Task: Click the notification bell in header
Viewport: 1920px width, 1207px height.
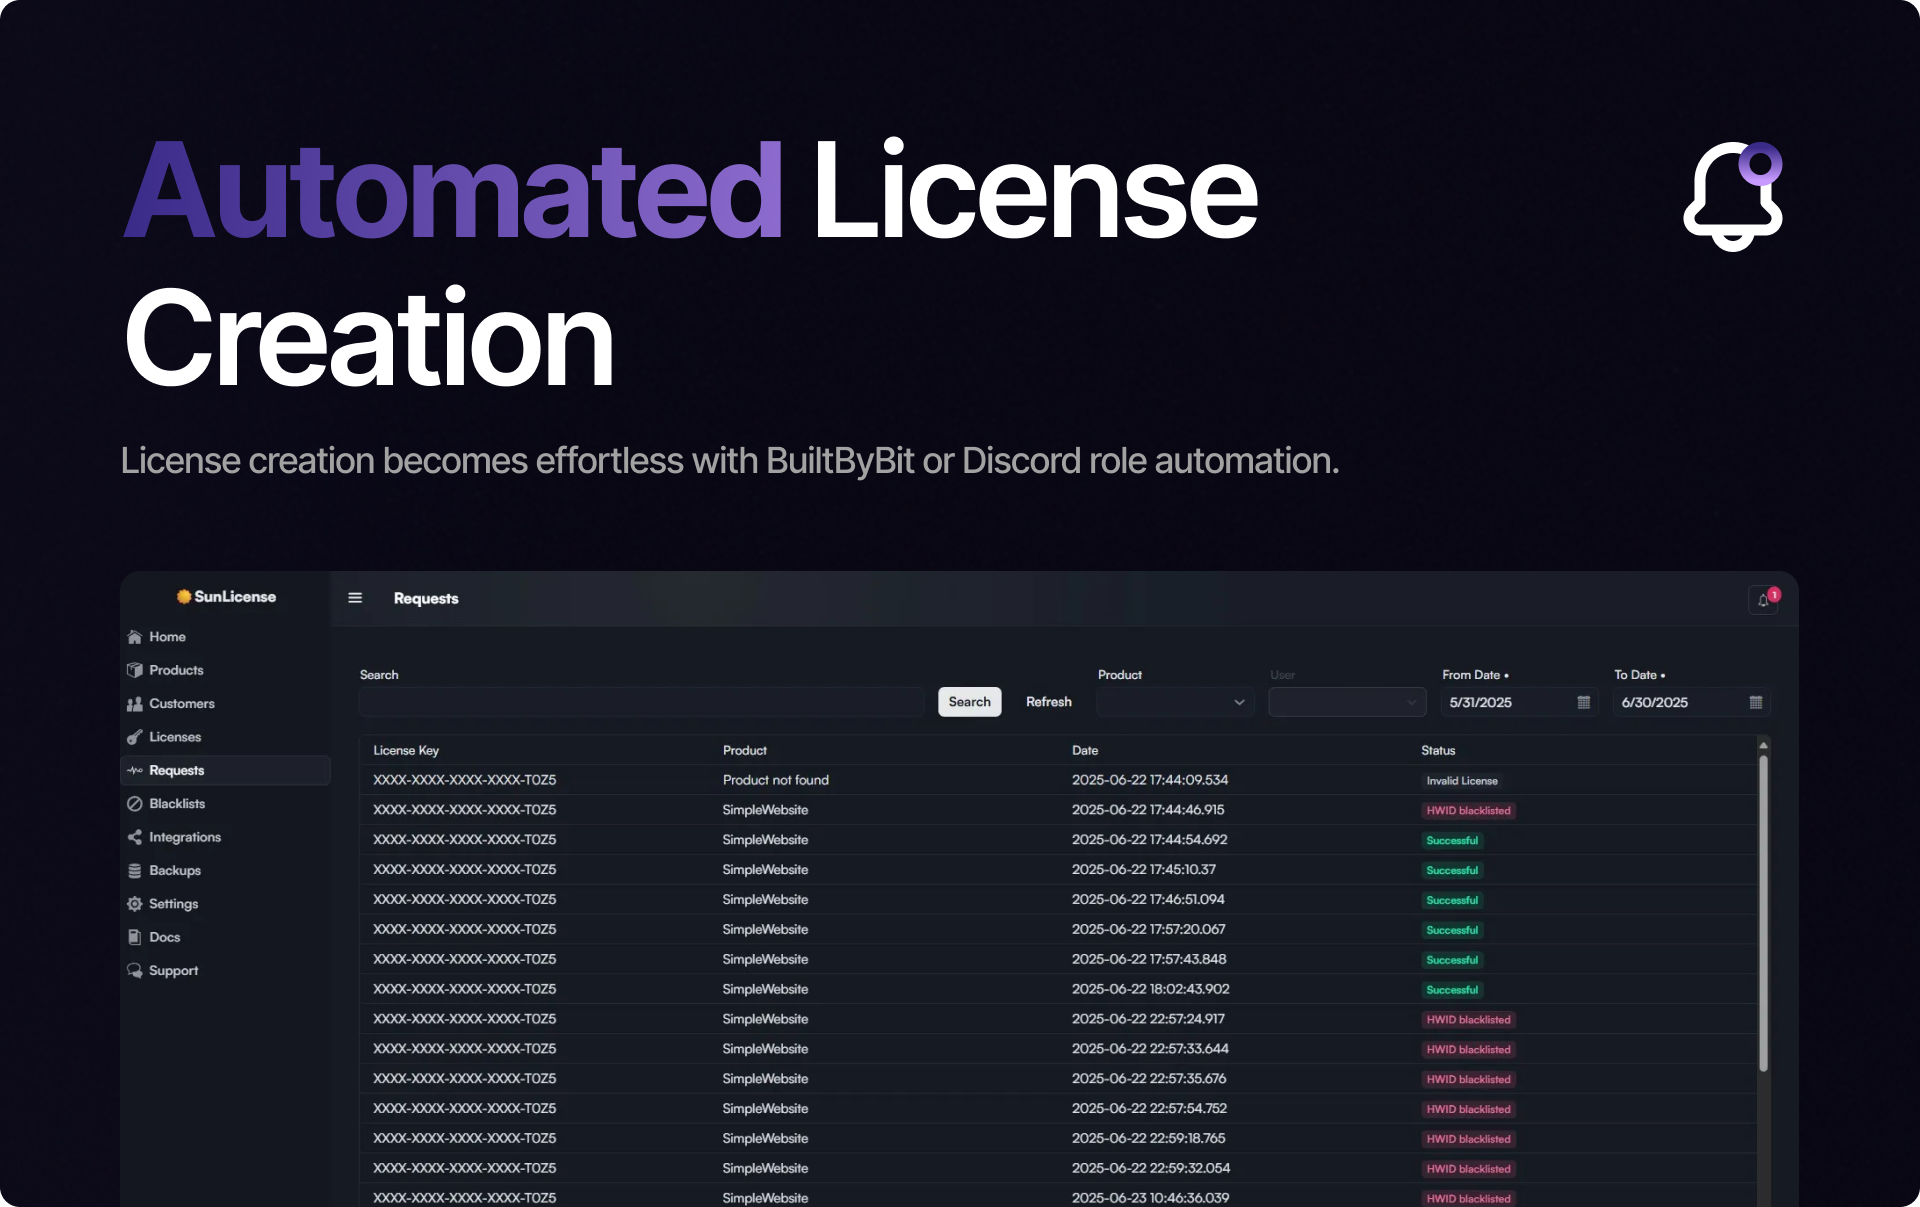Action: point(1763,600)
